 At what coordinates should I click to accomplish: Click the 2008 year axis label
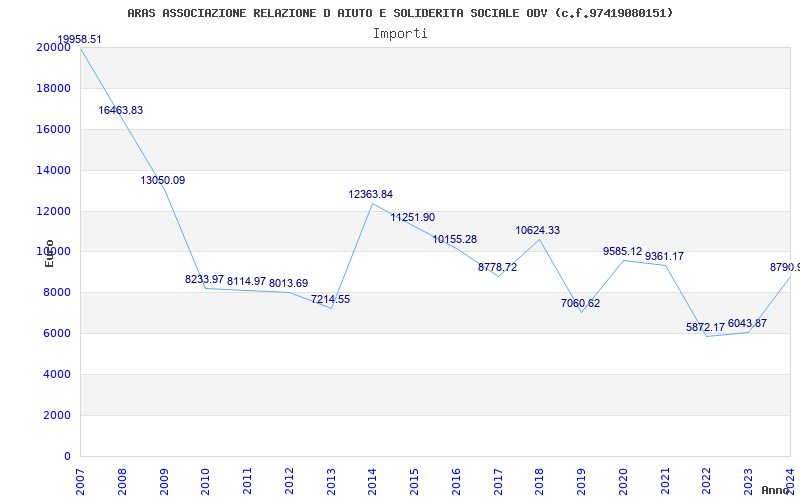[122, 482]
